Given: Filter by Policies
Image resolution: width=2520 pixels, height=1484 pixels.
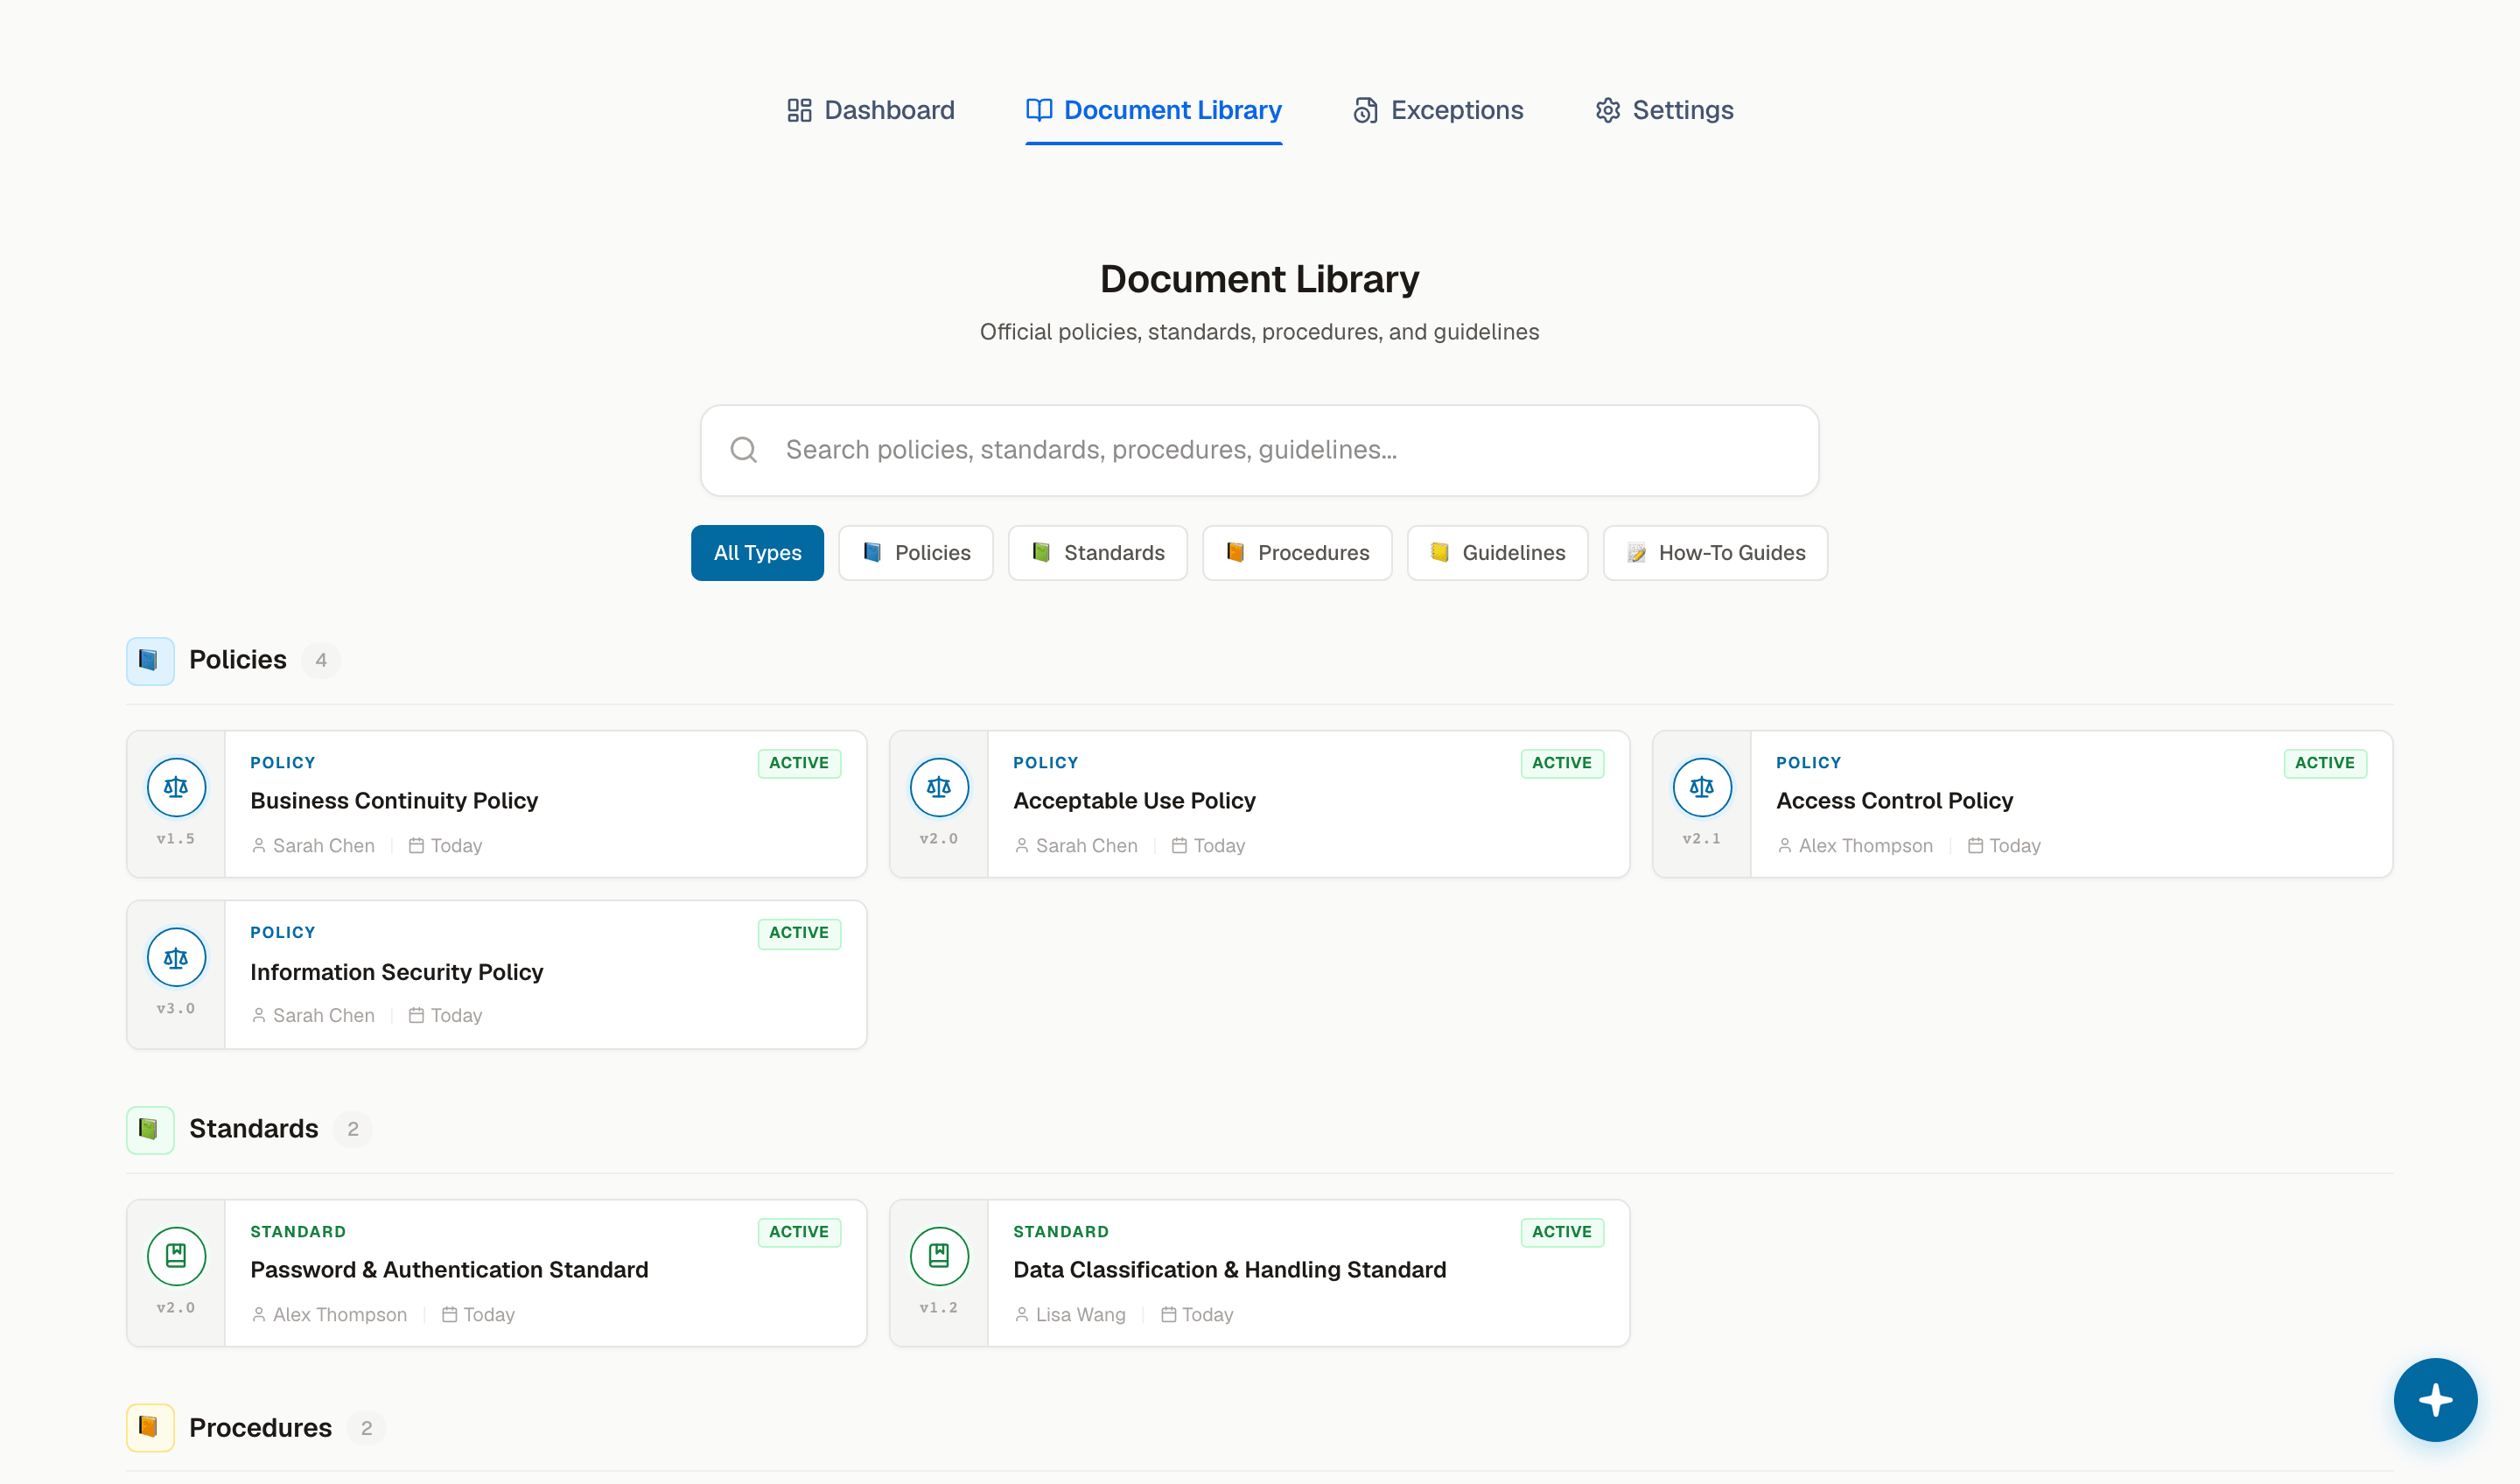Looking at the screenshot, I should point(916,553).
